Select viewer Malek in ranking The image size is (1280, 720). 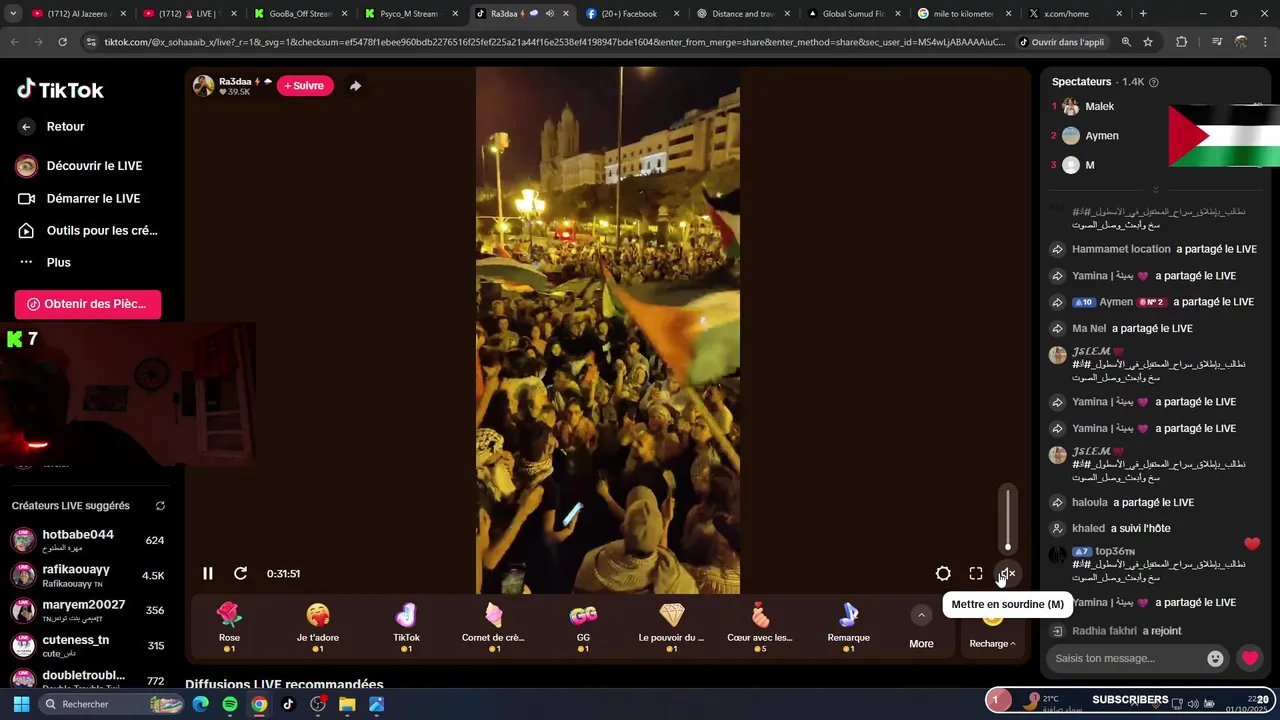click(x=1098, y=106)
